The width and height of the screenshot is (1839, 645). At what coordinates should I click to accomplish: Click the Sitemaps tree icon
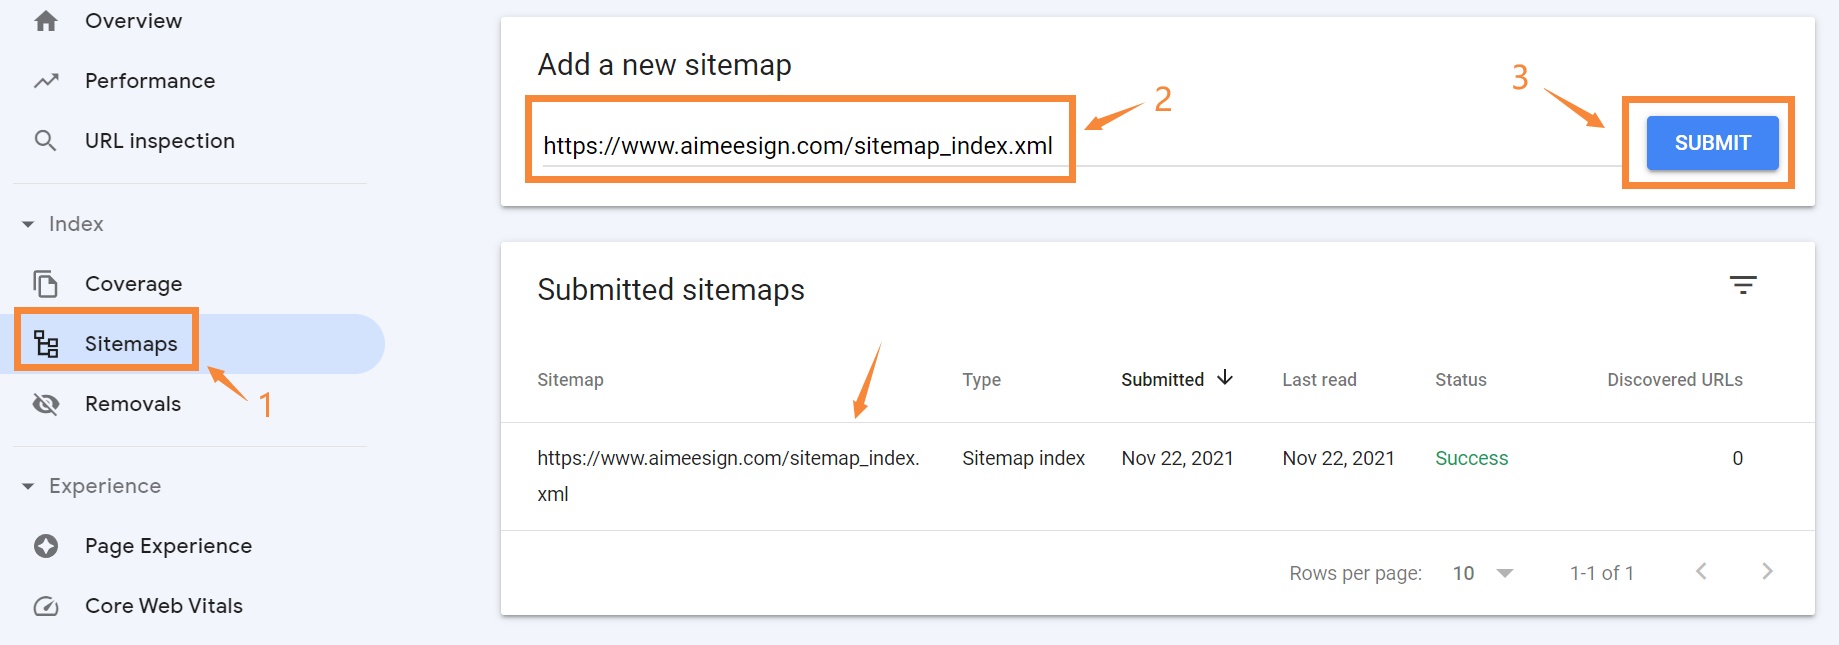(46, 344)
